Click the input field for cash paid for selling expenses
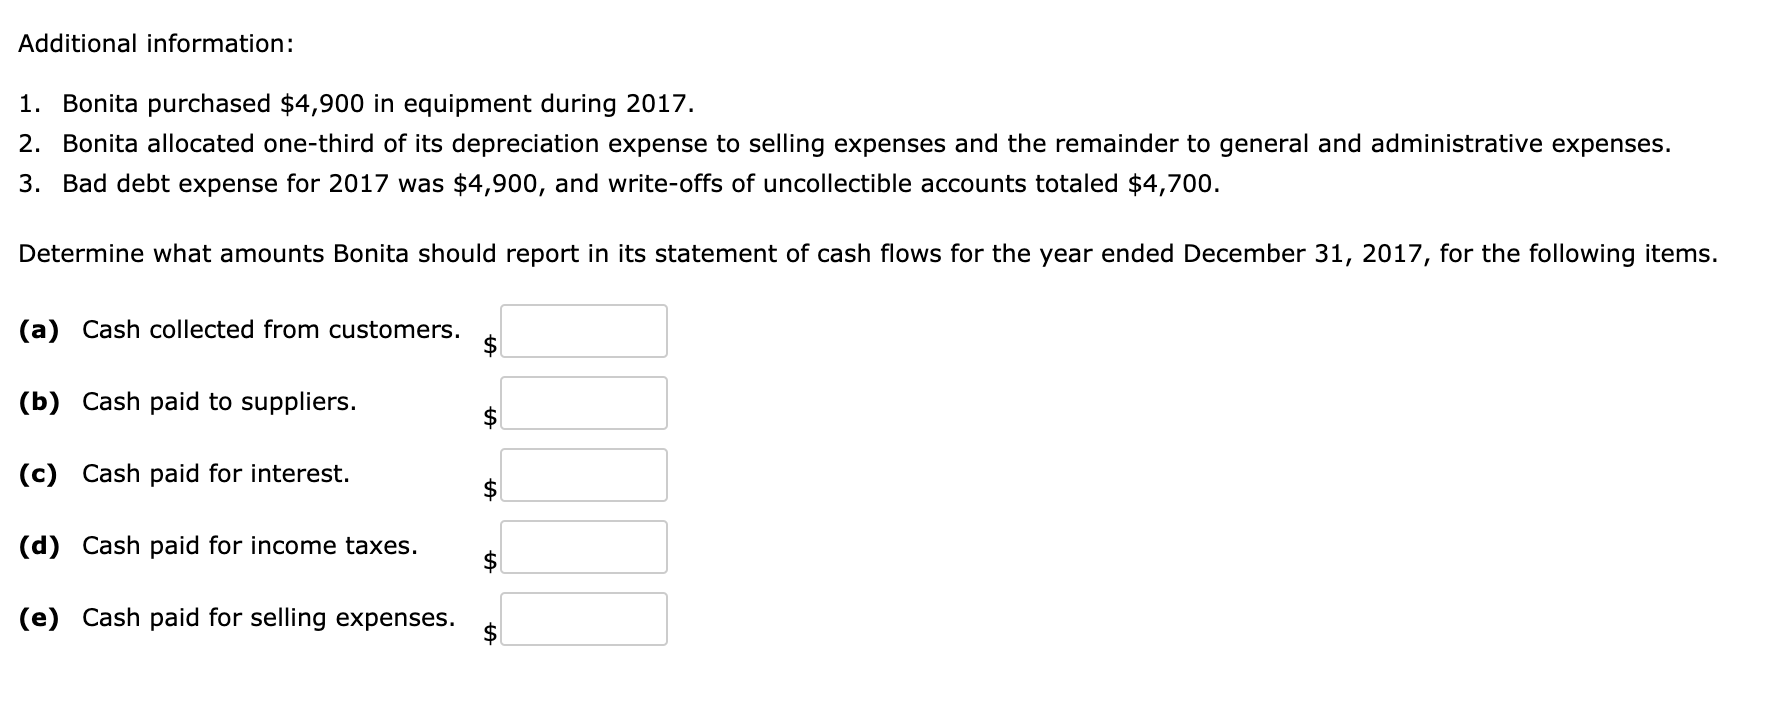 pyautogui.click(x=584, y=619)
